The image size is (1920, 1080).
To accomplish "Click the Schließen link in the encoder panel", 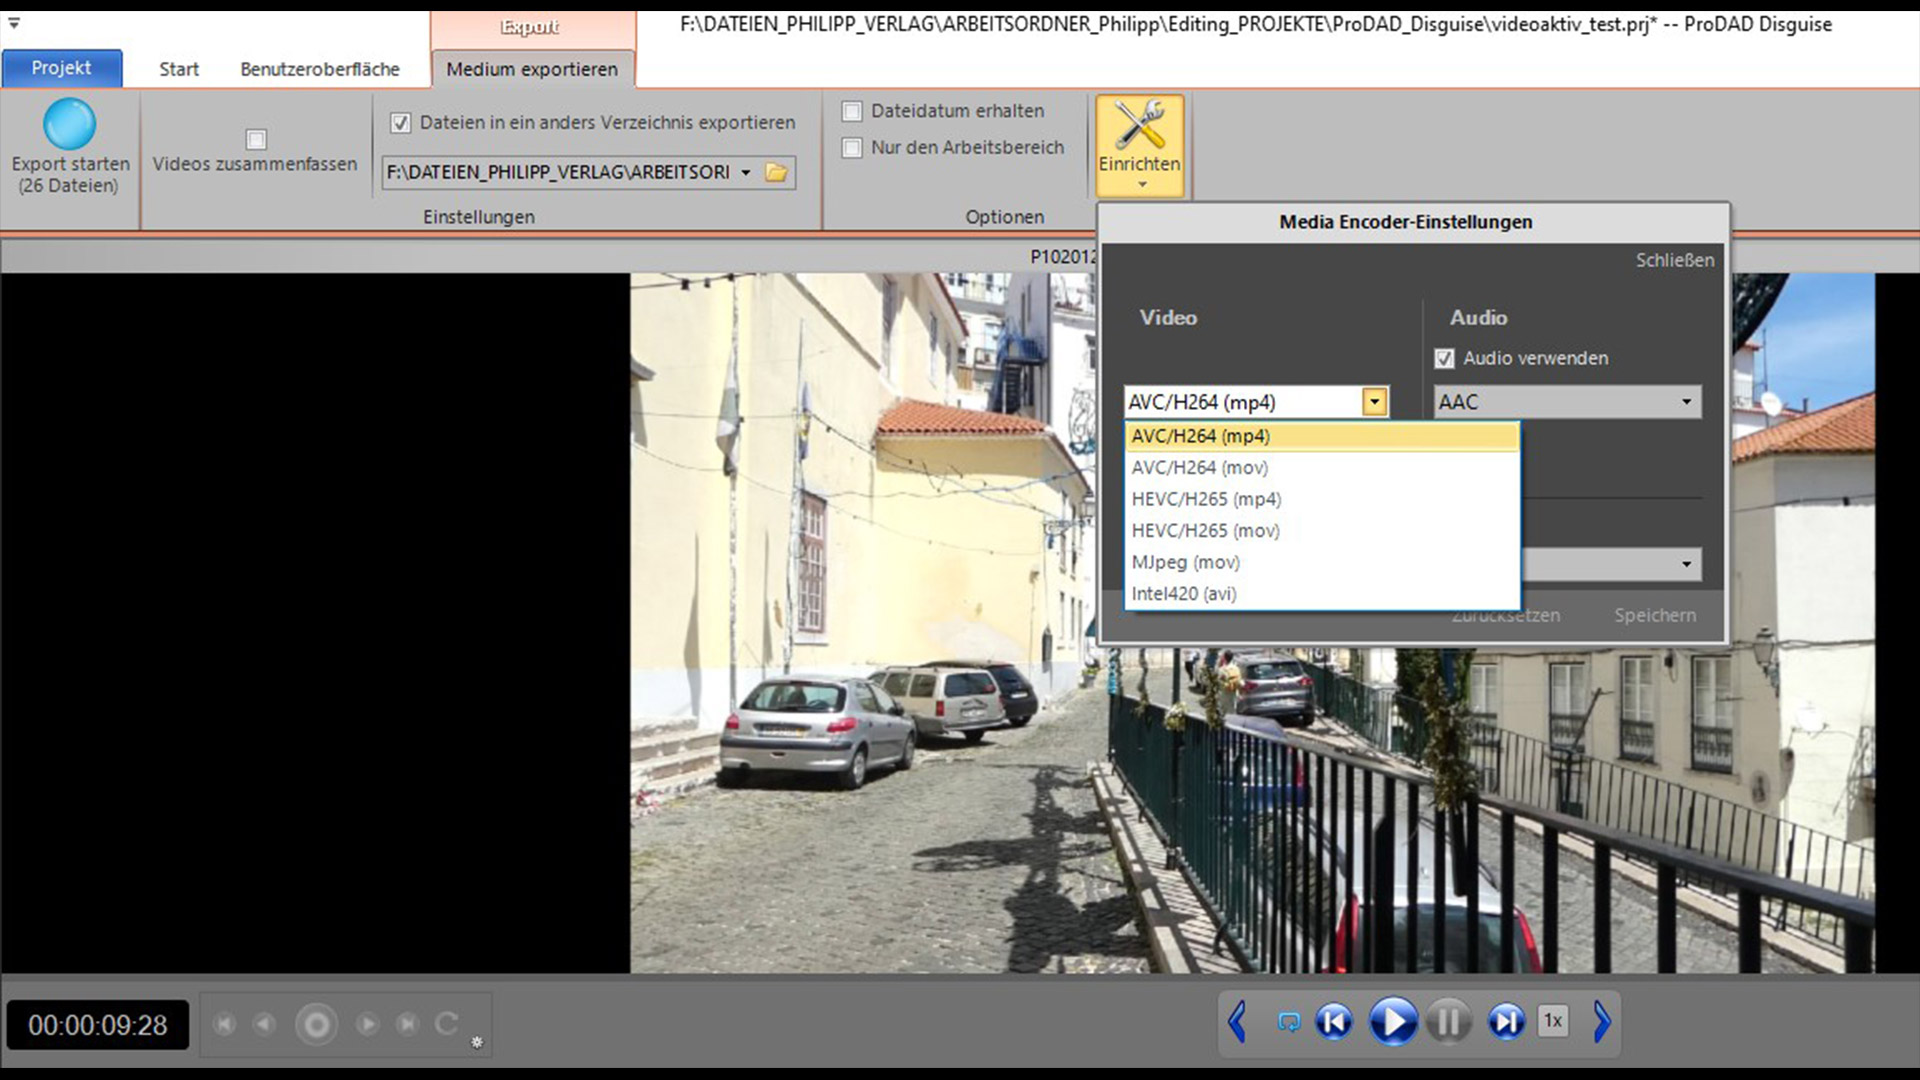I will [x=1674, y=260].
